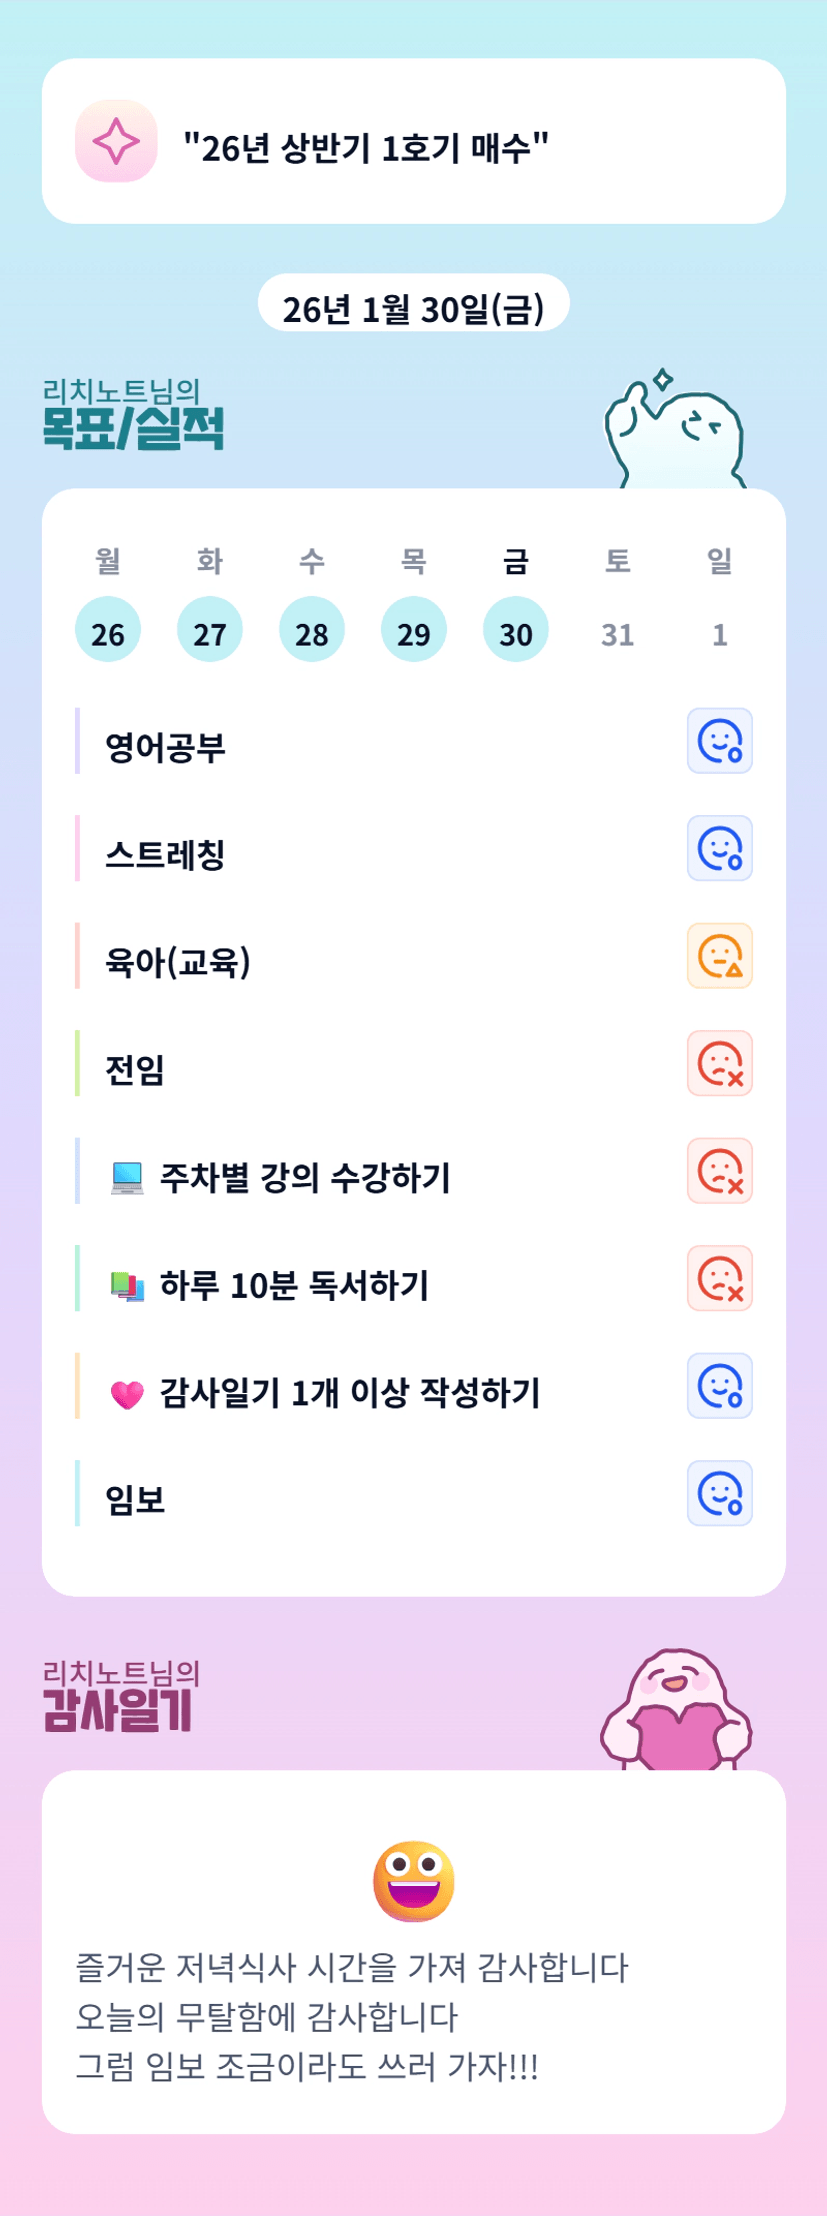
Task: Click the pink sparkle goal icon
Action: click(116, 141)
